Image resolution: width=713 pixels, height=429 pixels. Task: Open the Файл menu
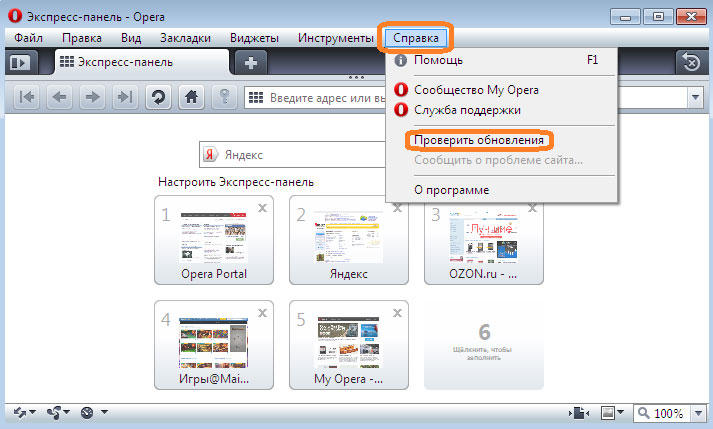(28, 38)
